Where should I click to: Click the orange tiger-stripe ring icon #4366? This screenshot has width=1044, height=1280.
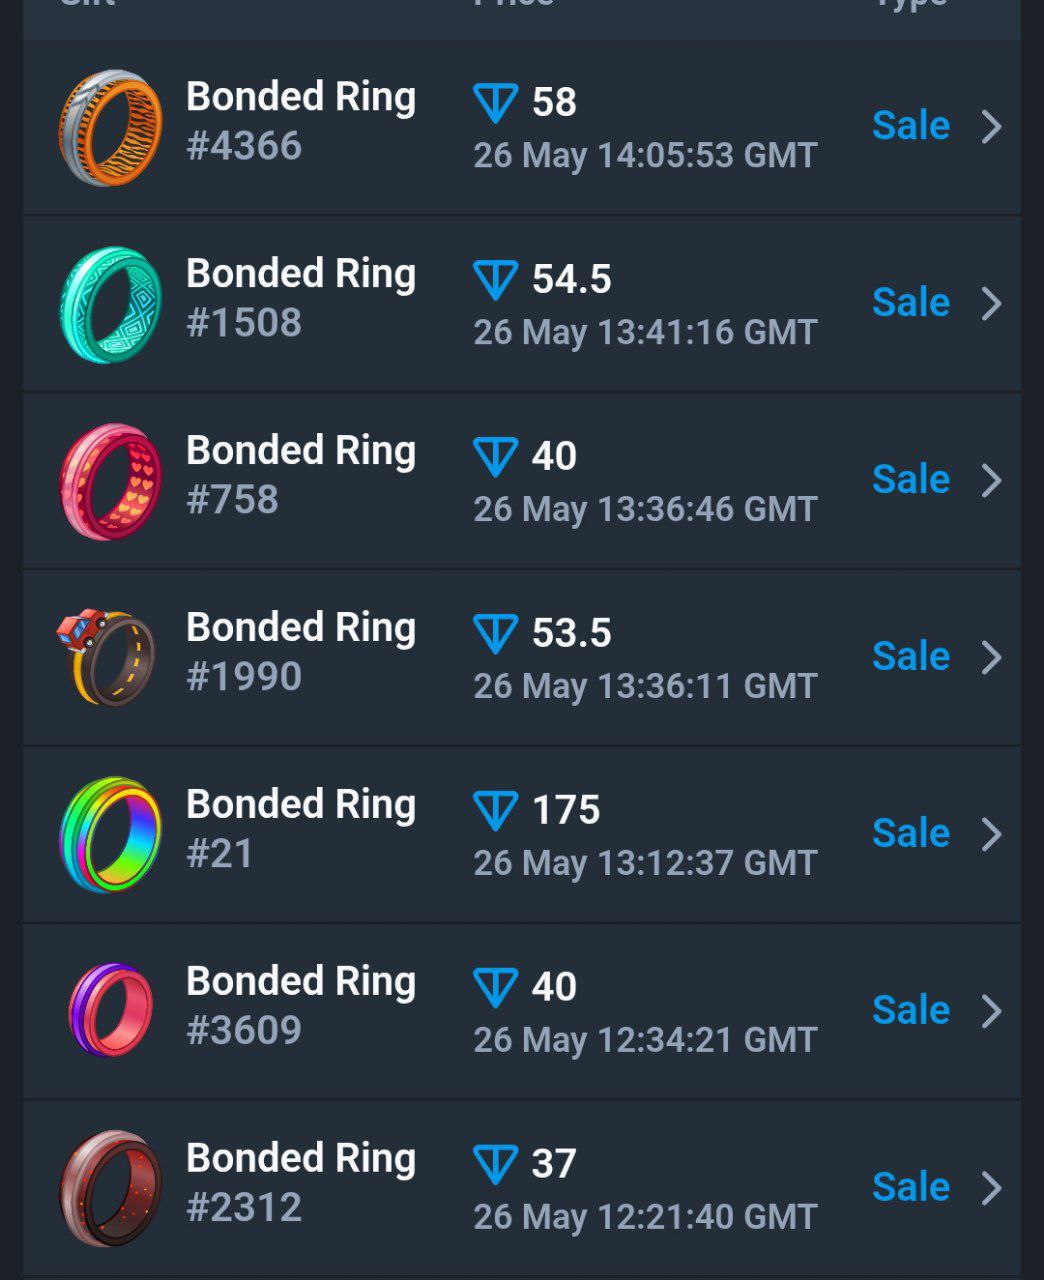(110, 127)
